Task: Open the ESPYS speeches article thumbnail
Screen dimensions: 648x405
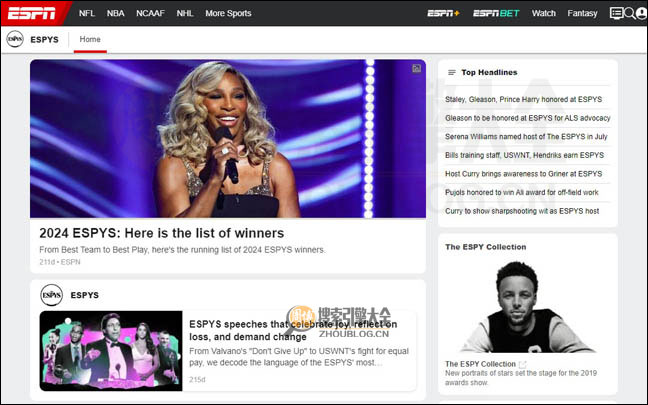Action: click(111, 351)
